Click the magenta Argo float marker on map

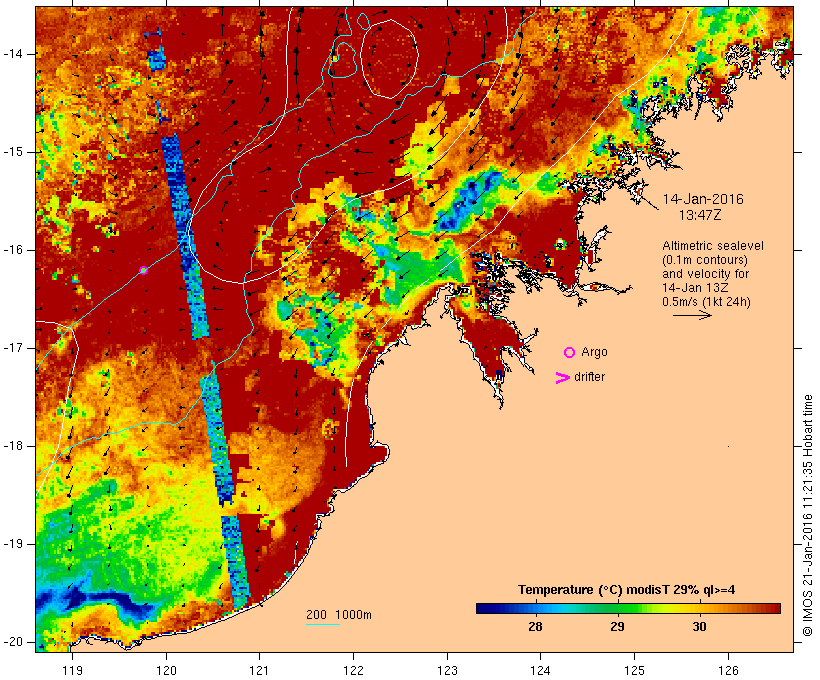(x=143, y=270)
